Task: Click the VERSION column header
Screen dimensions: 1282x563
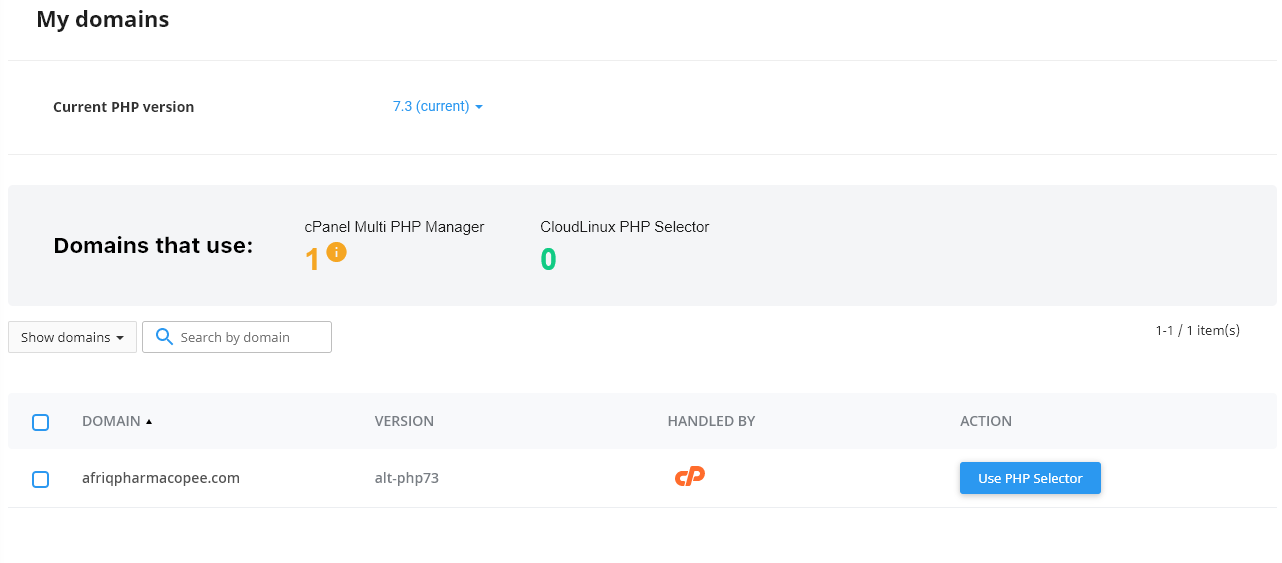Action: (404, 421)
